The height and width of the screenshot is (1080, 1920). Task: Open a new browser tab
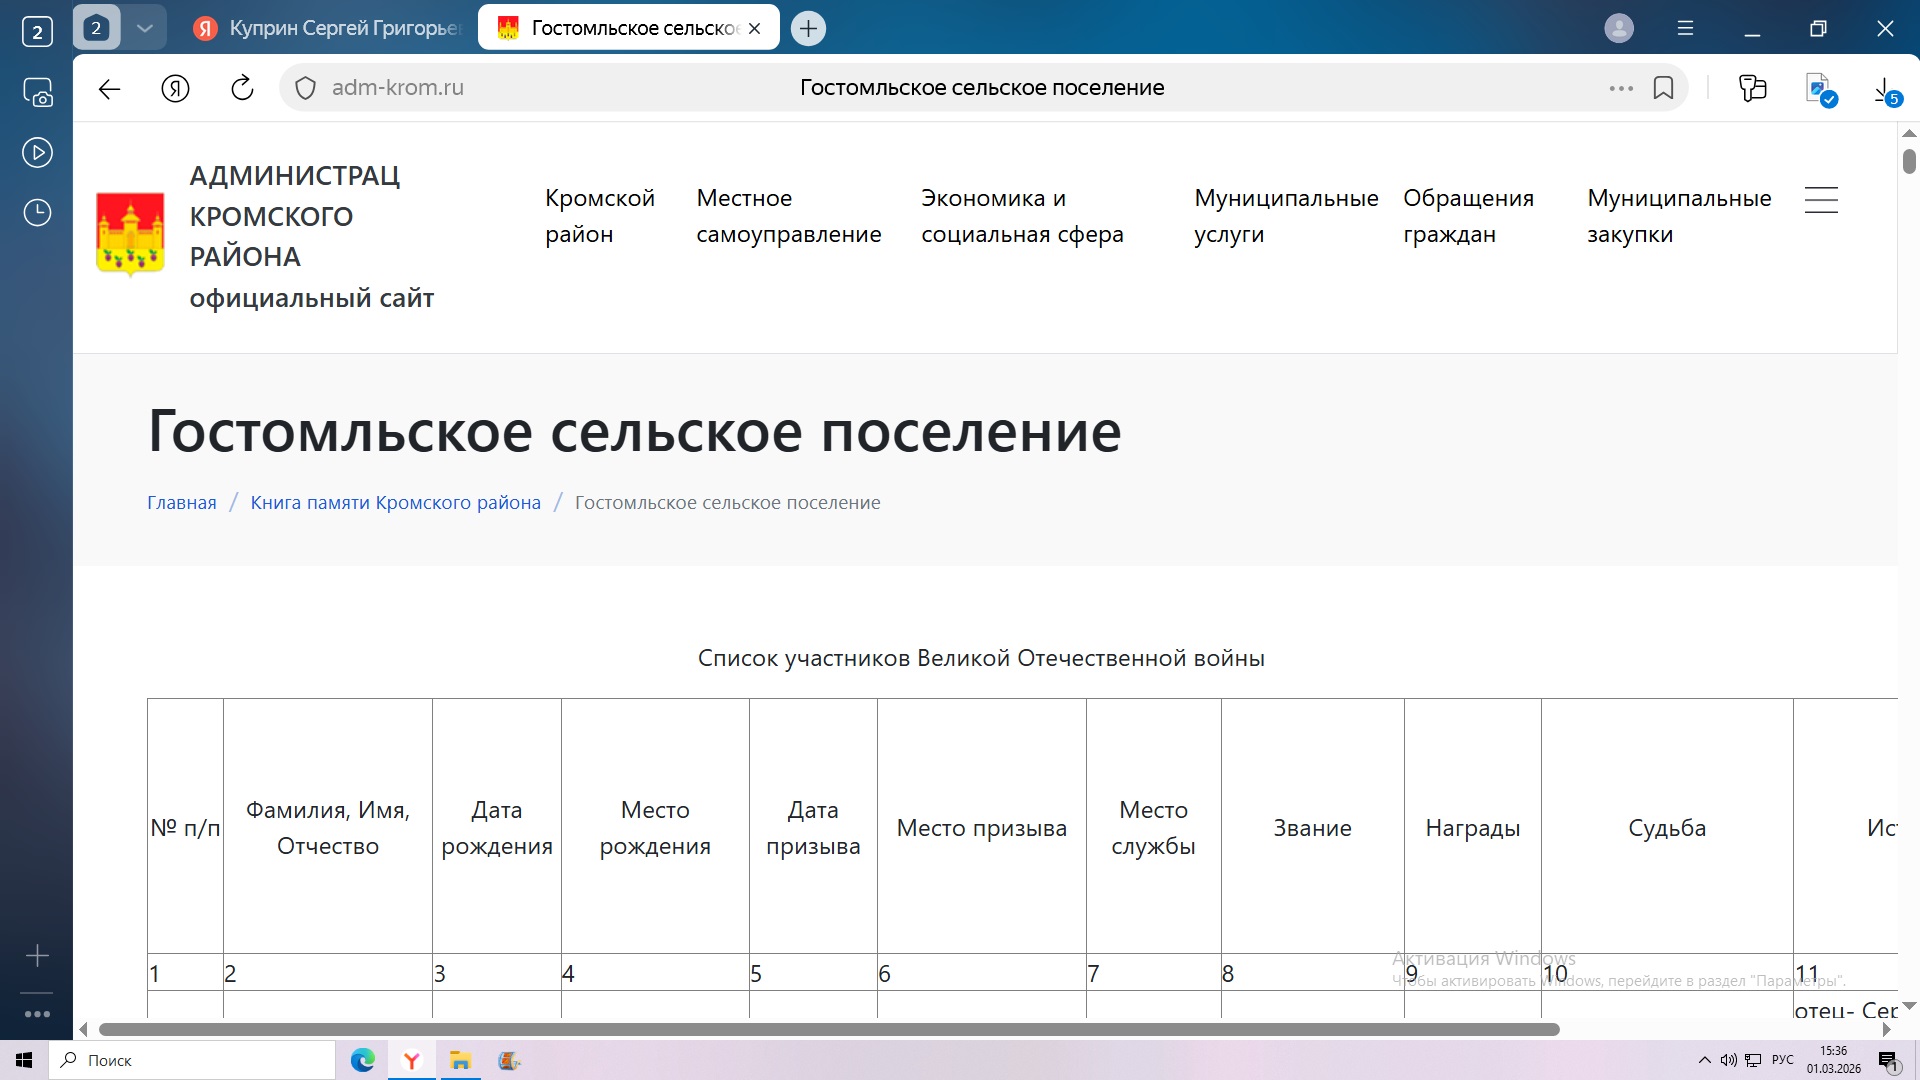coord(808,28)
